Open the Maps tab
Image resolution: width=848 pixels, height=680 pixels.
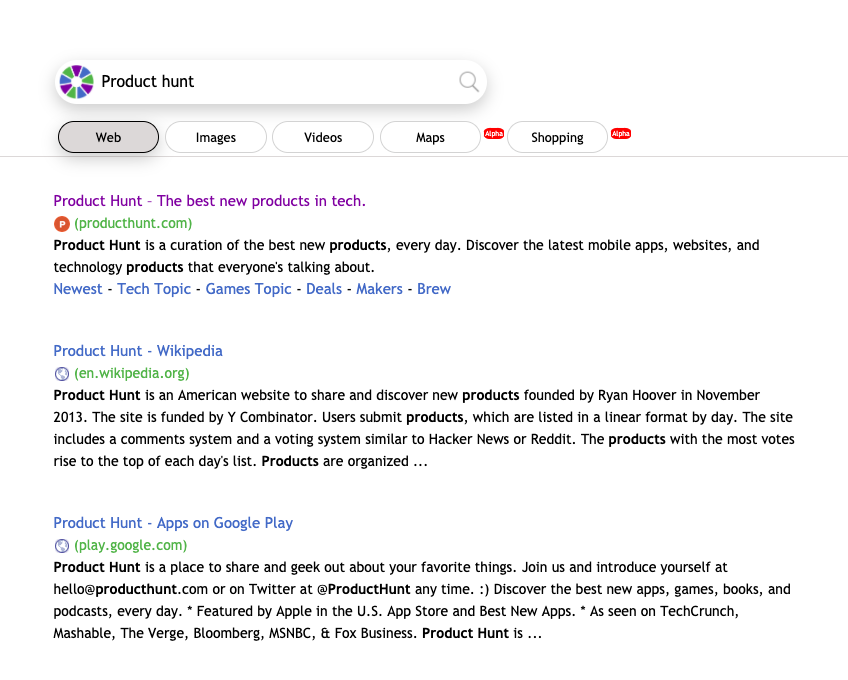click(430, 137)
